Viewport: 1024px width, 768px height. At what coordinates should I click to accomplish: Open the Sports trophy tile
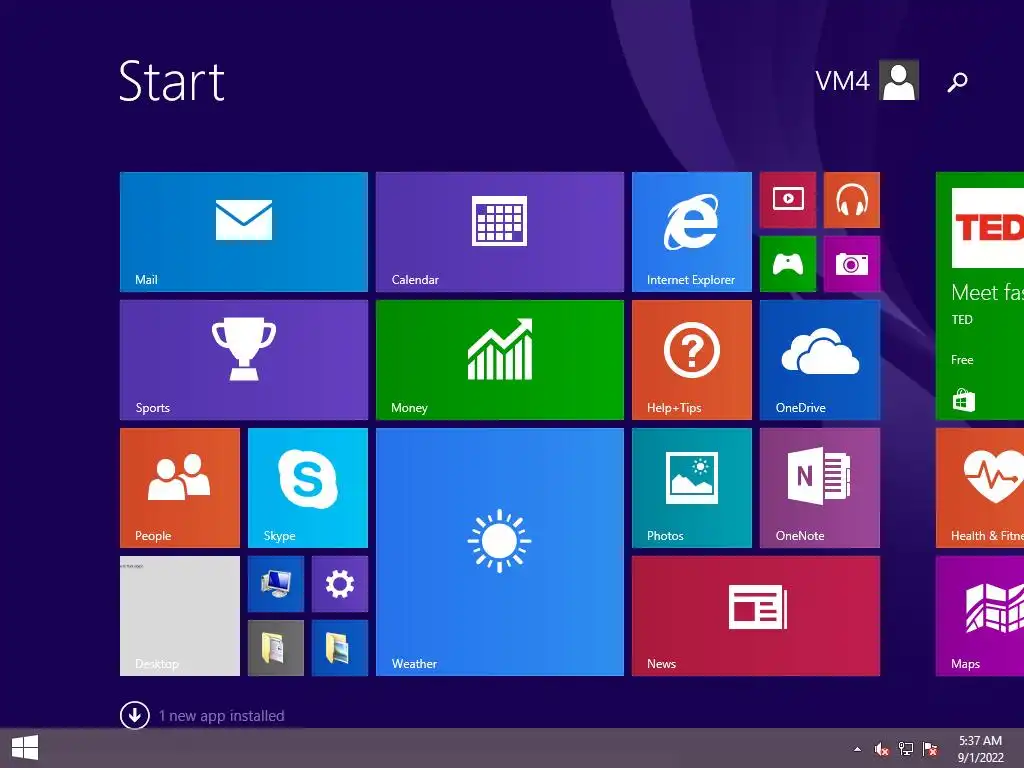click(x=244, y=360)
